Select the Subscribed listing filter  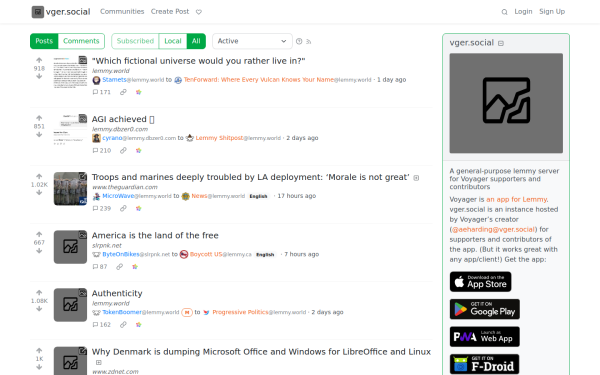click(x=135, y=41)
